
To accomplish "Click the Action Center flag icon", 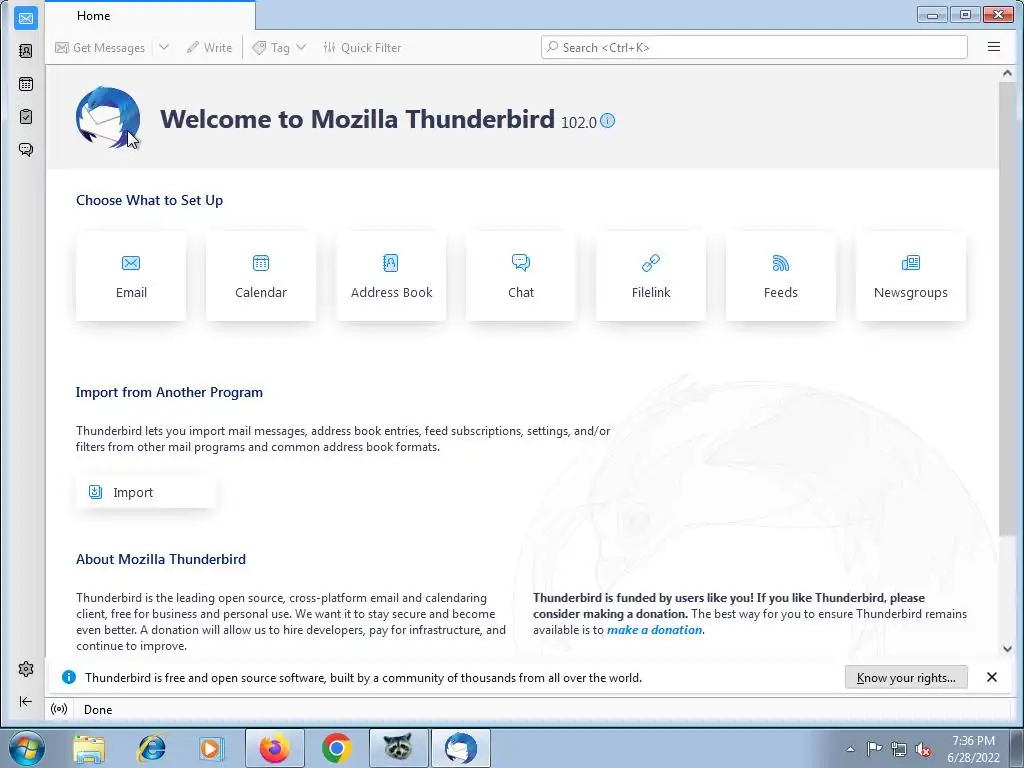I will (x=874, y=749).
